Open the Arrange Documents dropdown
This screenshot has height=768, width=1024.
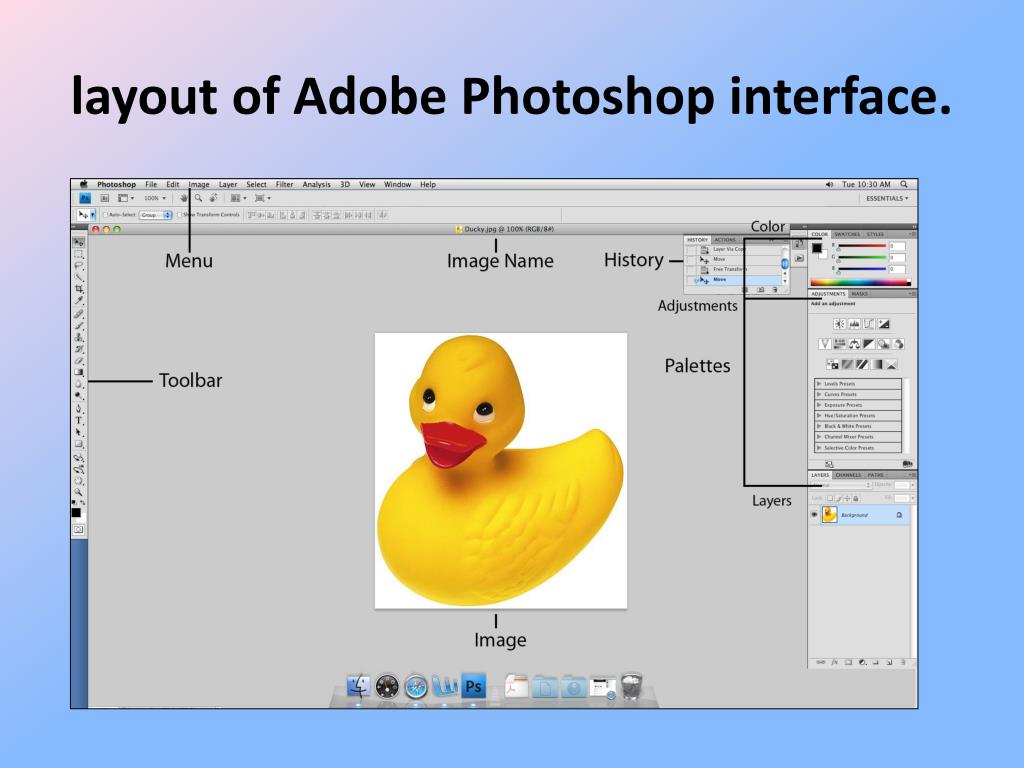[x=238, y=198]
